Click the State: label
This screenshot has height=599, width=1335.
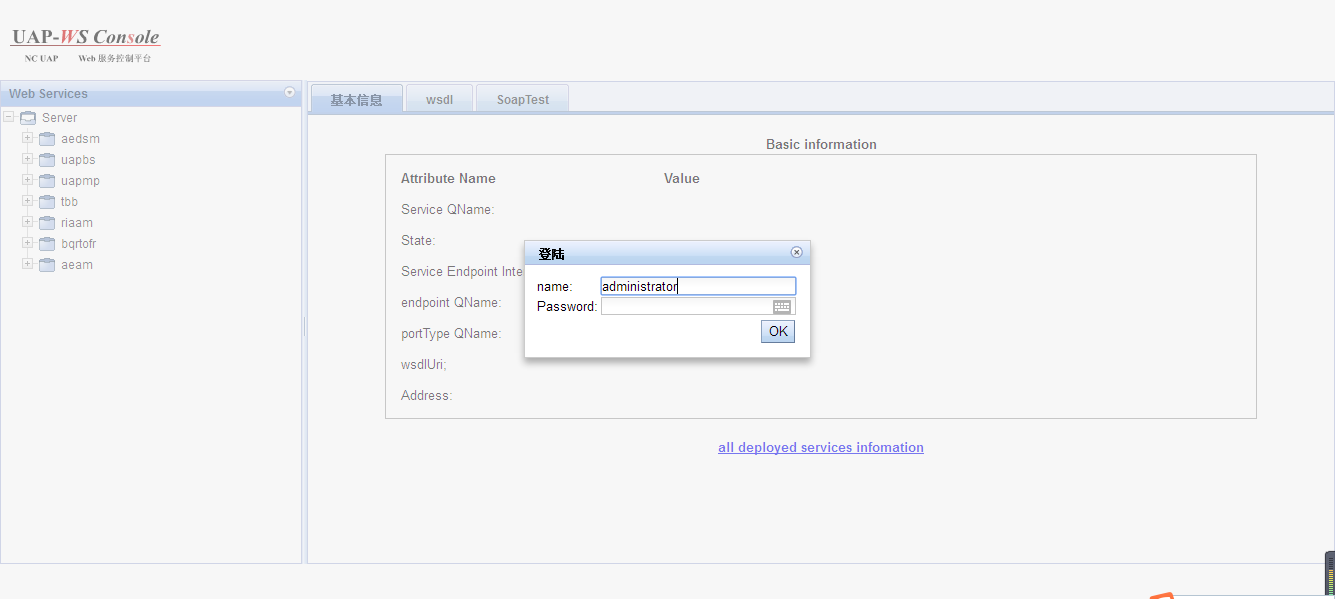click(418, 240)
